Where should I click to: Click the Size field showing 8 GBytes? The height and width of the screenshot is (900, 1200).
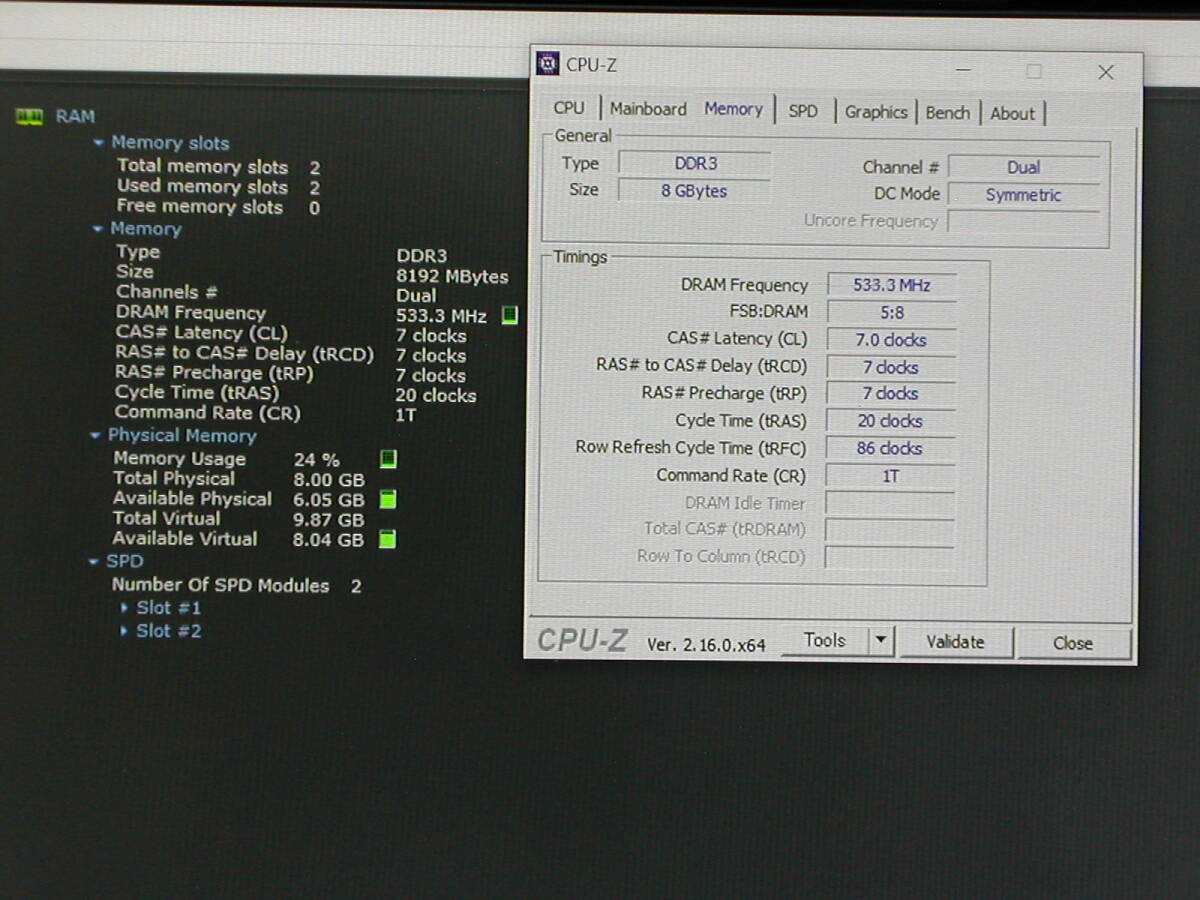click(x=695, y=190)
